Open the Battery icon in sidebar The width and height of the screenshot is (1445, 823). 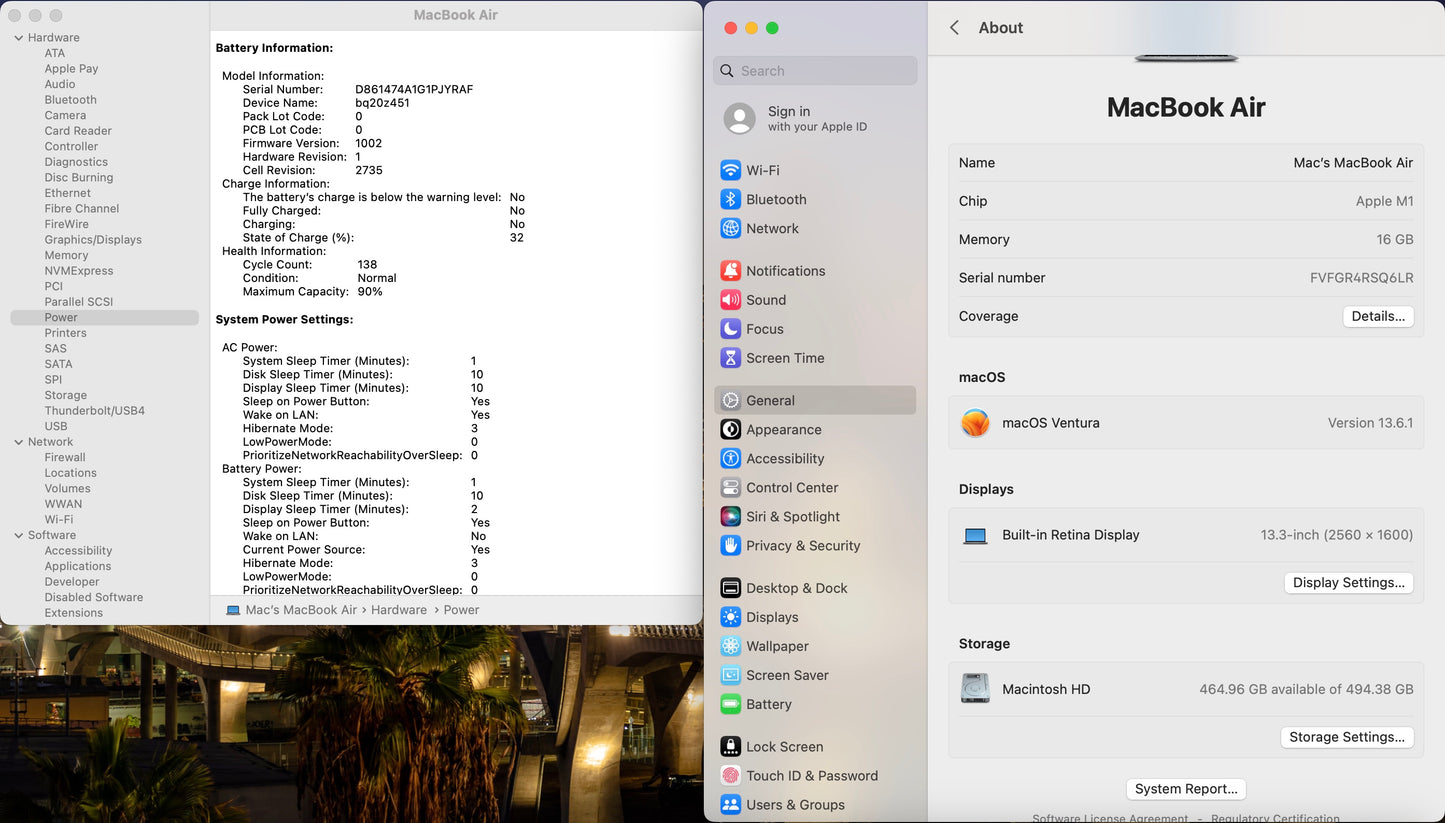pos(731,704)
